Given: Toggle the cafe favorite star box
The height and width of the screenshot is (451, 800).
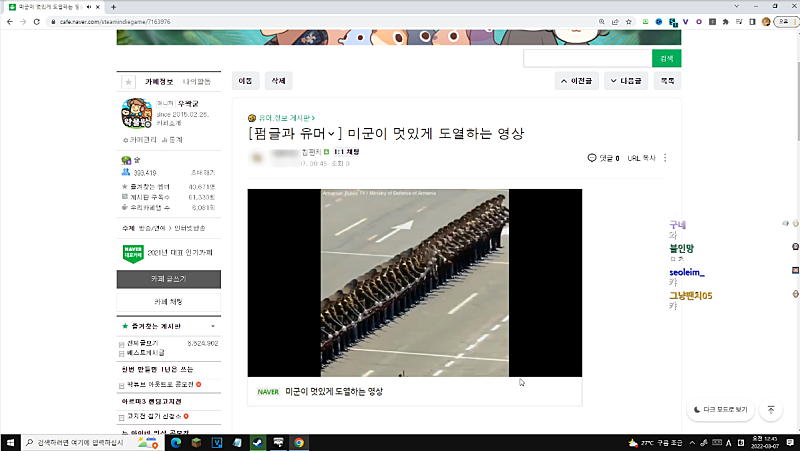Looking at the screenshot, I should click(x=129, y=82).
